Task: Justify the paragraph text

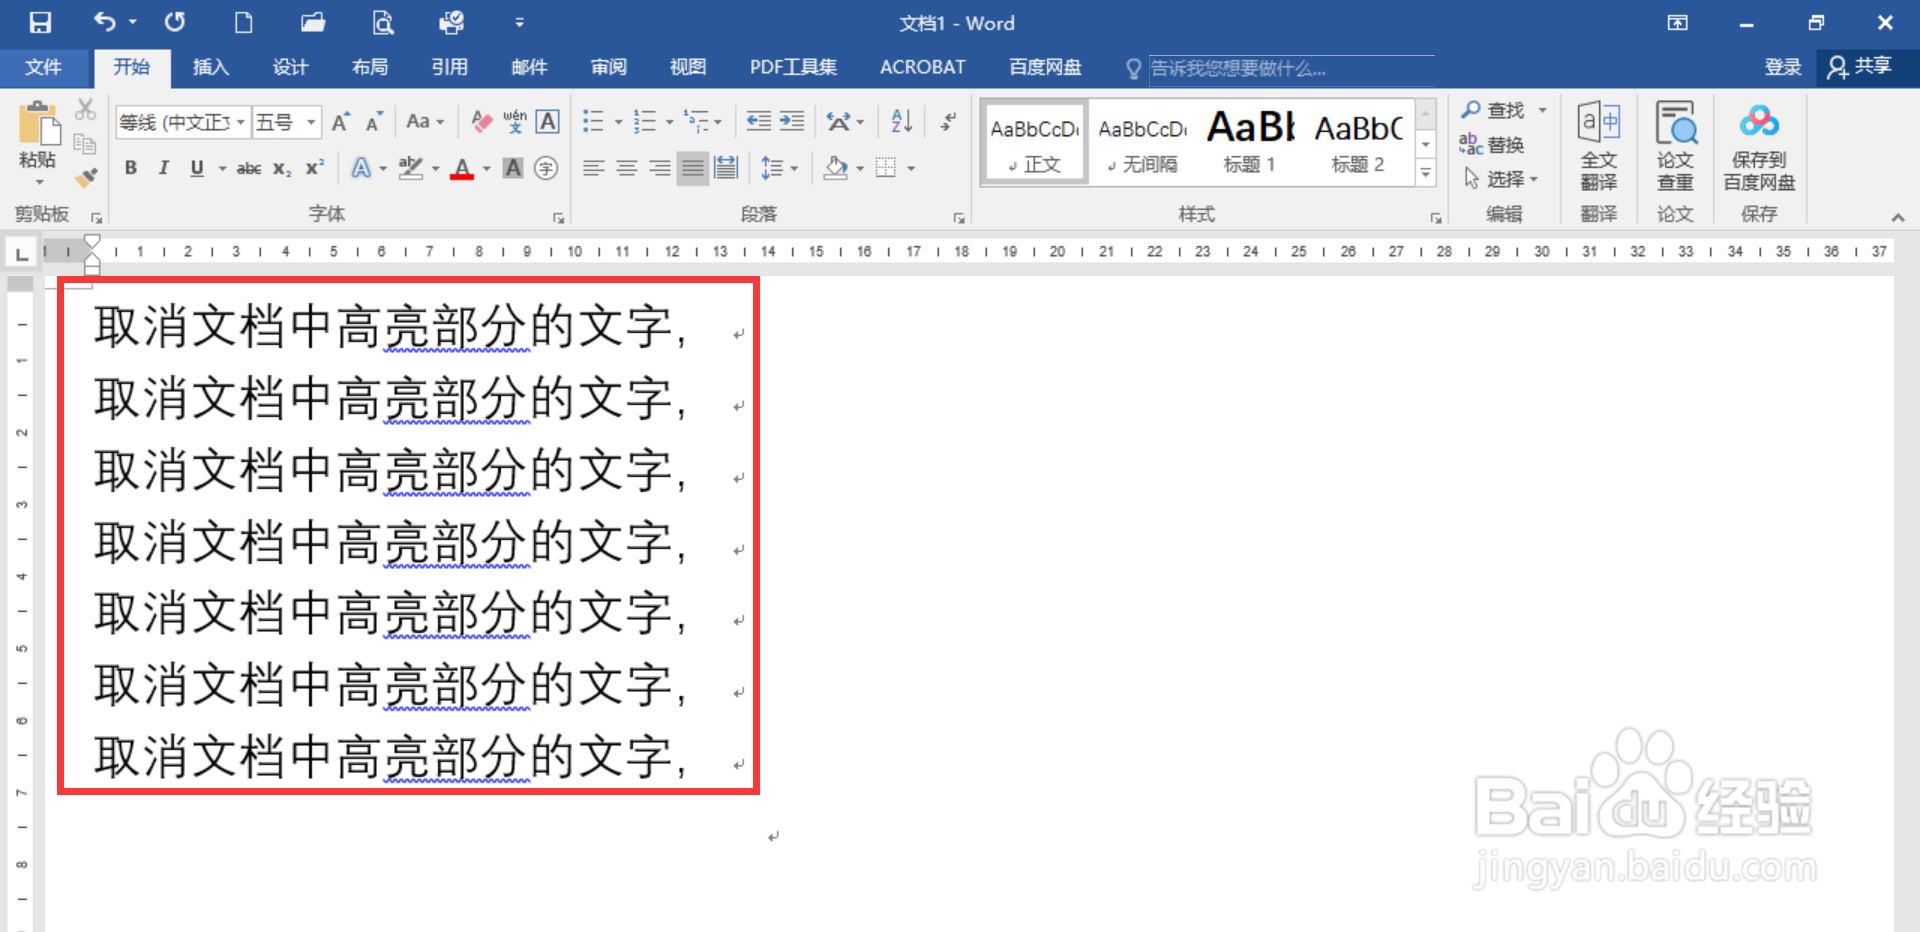Action: click(x=692, y=168)
